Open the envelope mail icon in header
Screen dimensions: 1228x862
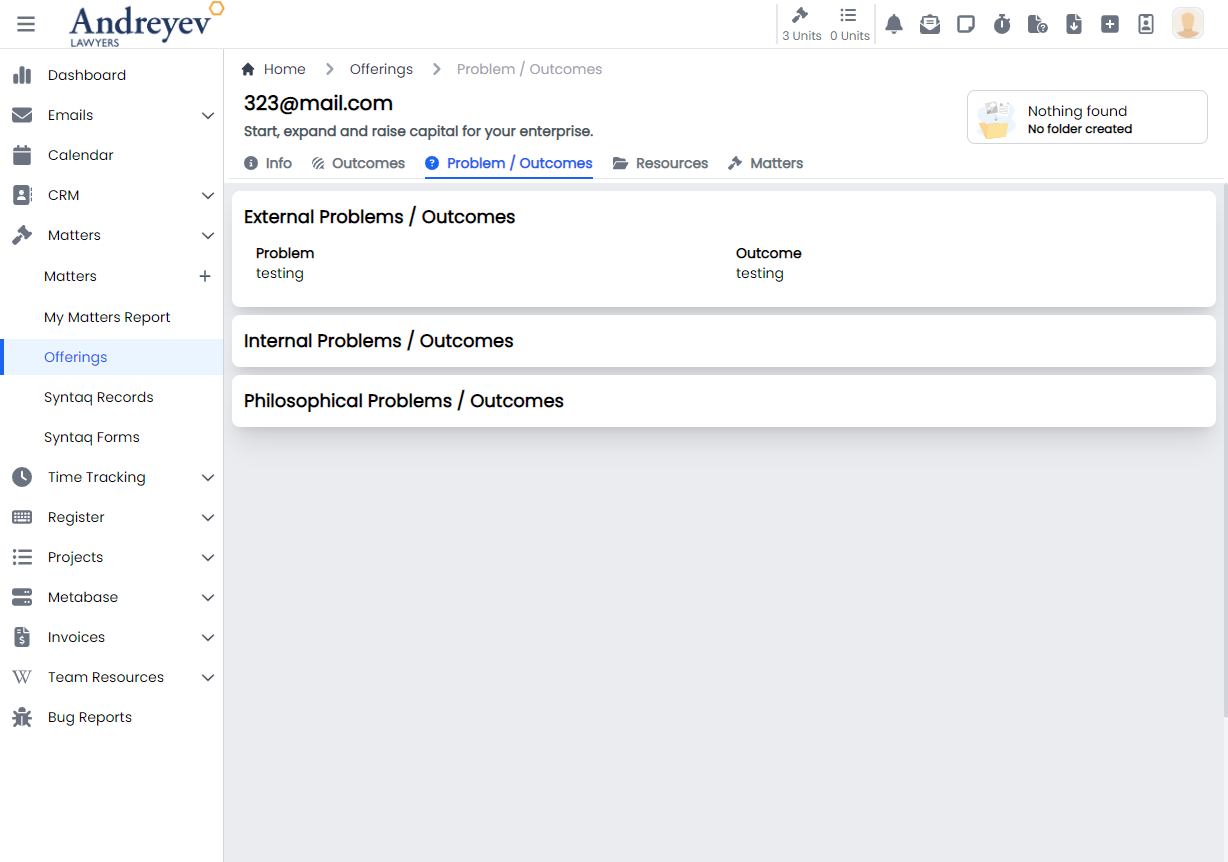930,24
